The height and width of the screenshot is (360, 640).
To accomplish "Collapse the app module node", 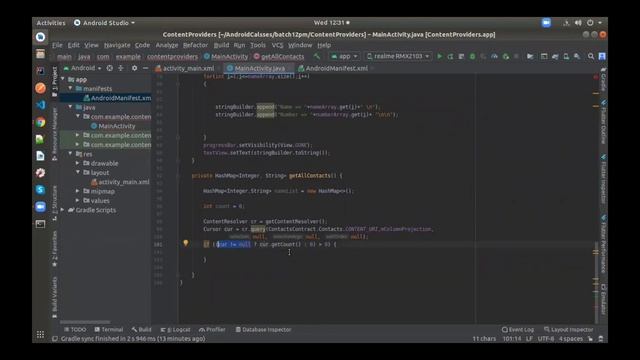I will point(63,79).
